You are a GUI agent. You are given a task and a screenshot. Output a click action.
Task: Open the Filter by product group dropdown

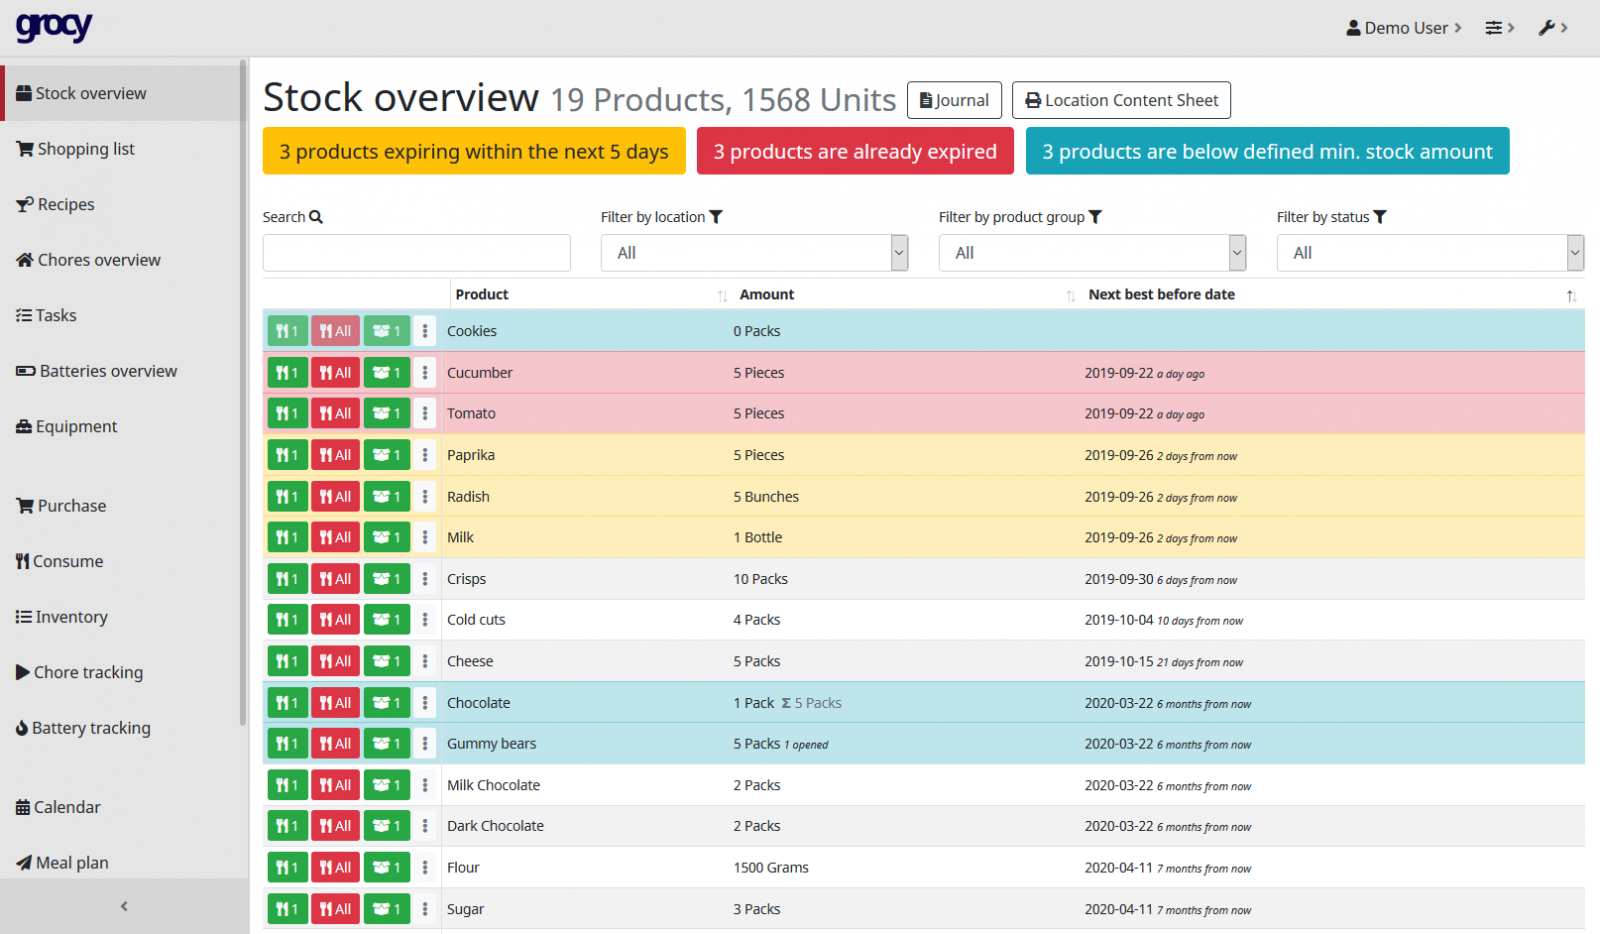click(x=1092, y=253)
